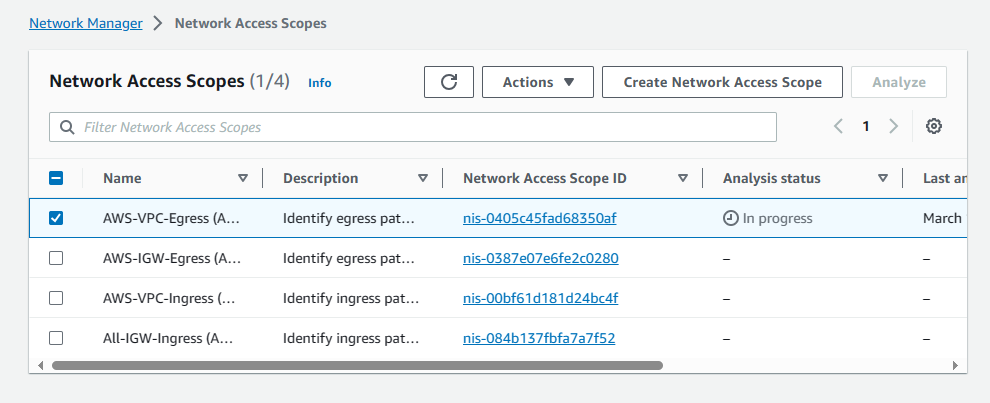The image size is (990, 403).
Task: Focus the Filter Network Access Scopes field
Action: pos(420,128)
